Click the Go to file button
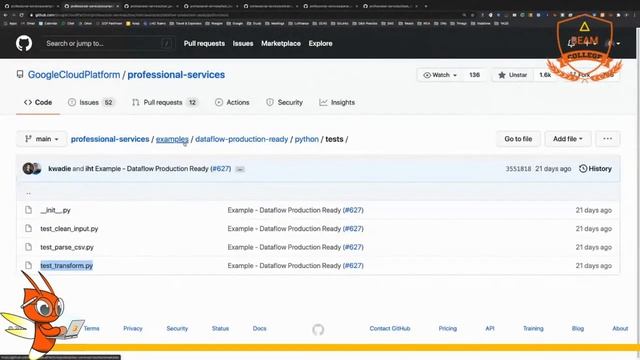 click(518, 139)
